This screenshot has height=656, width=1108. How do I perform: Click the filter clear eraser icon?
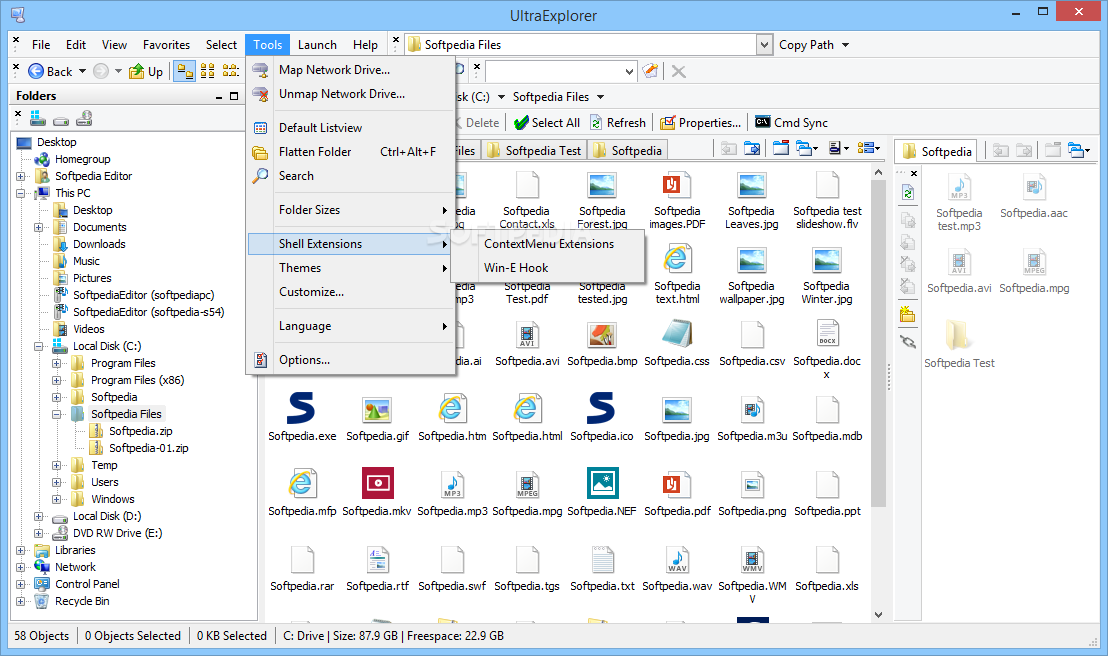click(x=650, y=71)
